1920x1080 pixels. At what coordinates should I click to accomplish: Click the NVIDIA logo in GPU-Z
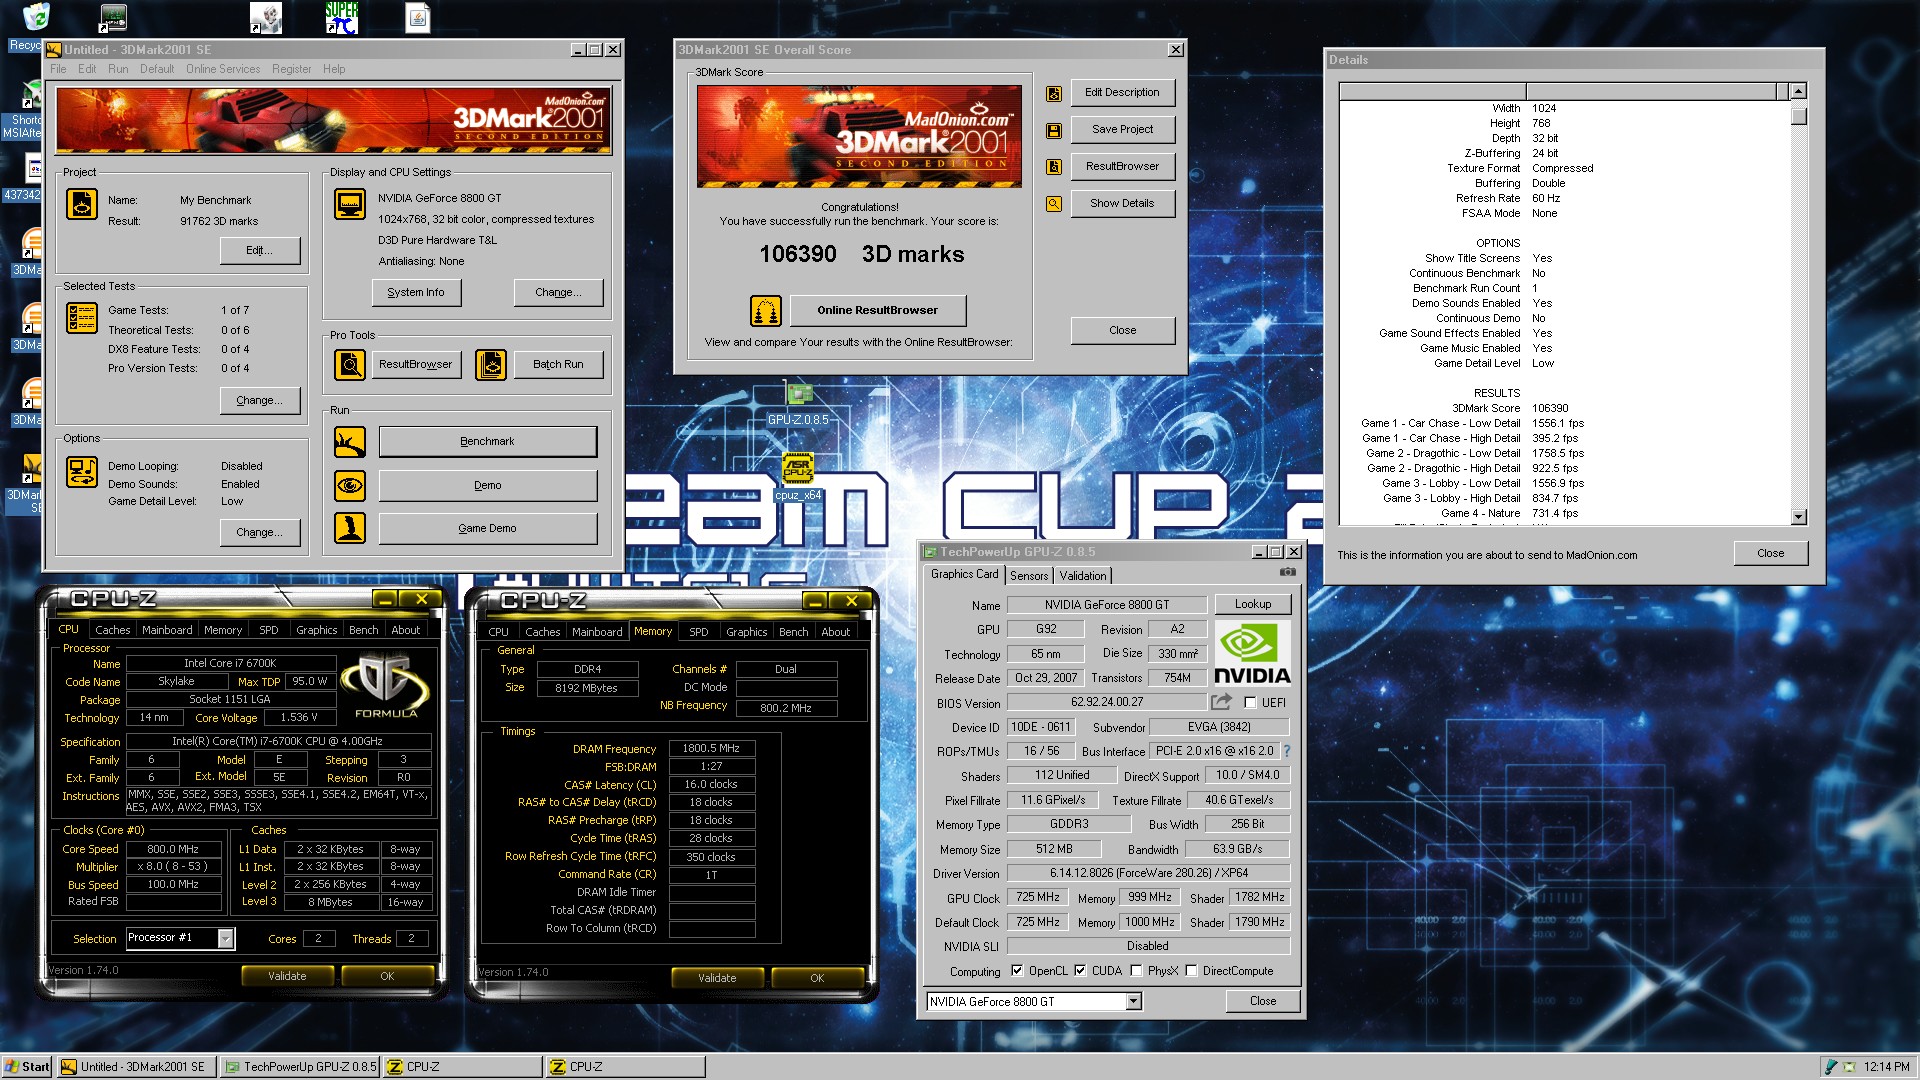coord(1252,653)
